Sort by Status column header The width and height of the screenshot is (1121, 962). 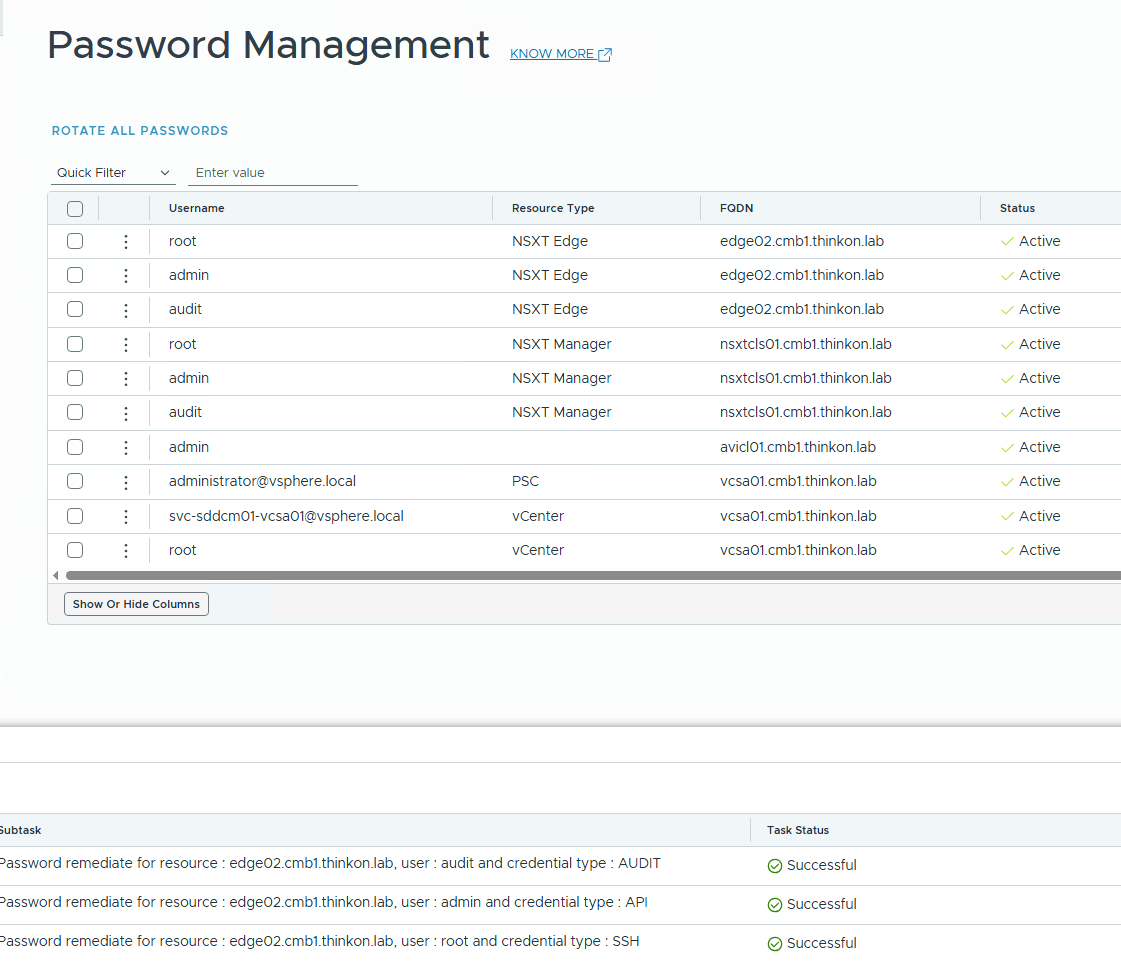[x=1017, y=208]
